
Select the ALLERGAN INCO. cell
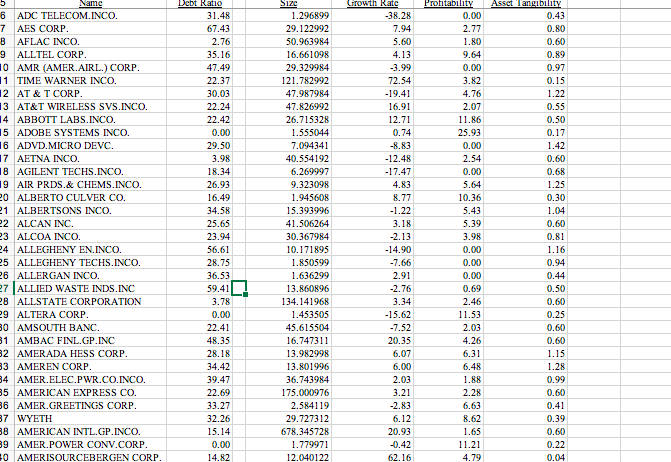pyautogui.click(x=91, y=275)
